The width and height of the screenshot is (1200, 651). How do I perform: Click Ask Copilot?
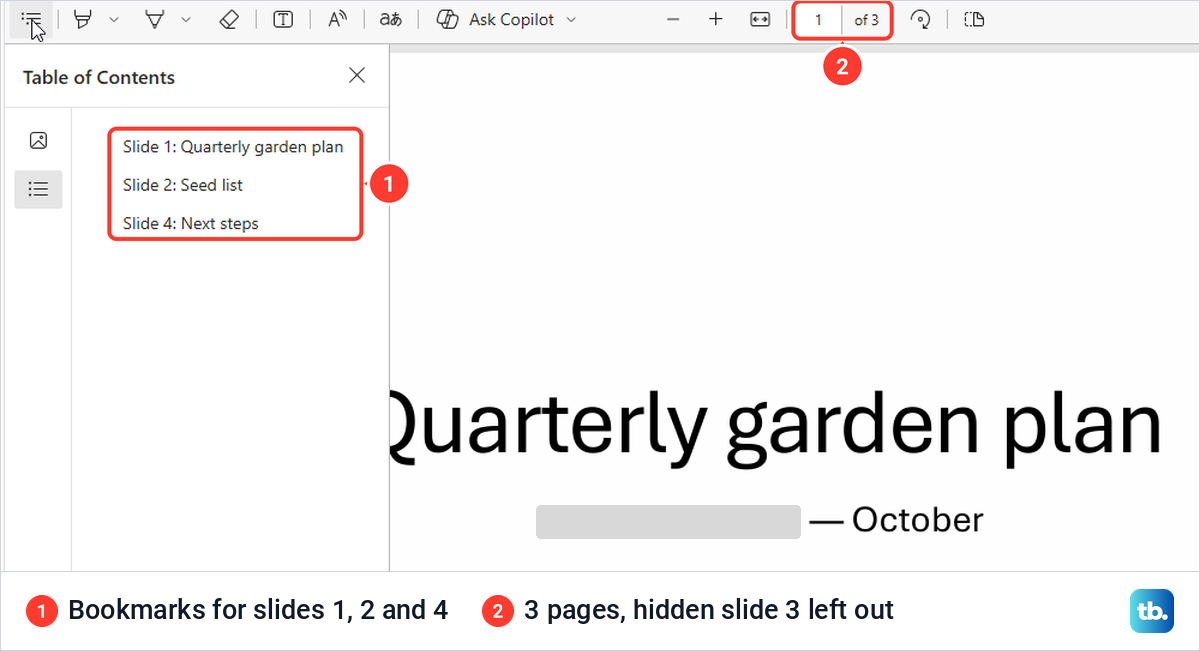point(496,19)
